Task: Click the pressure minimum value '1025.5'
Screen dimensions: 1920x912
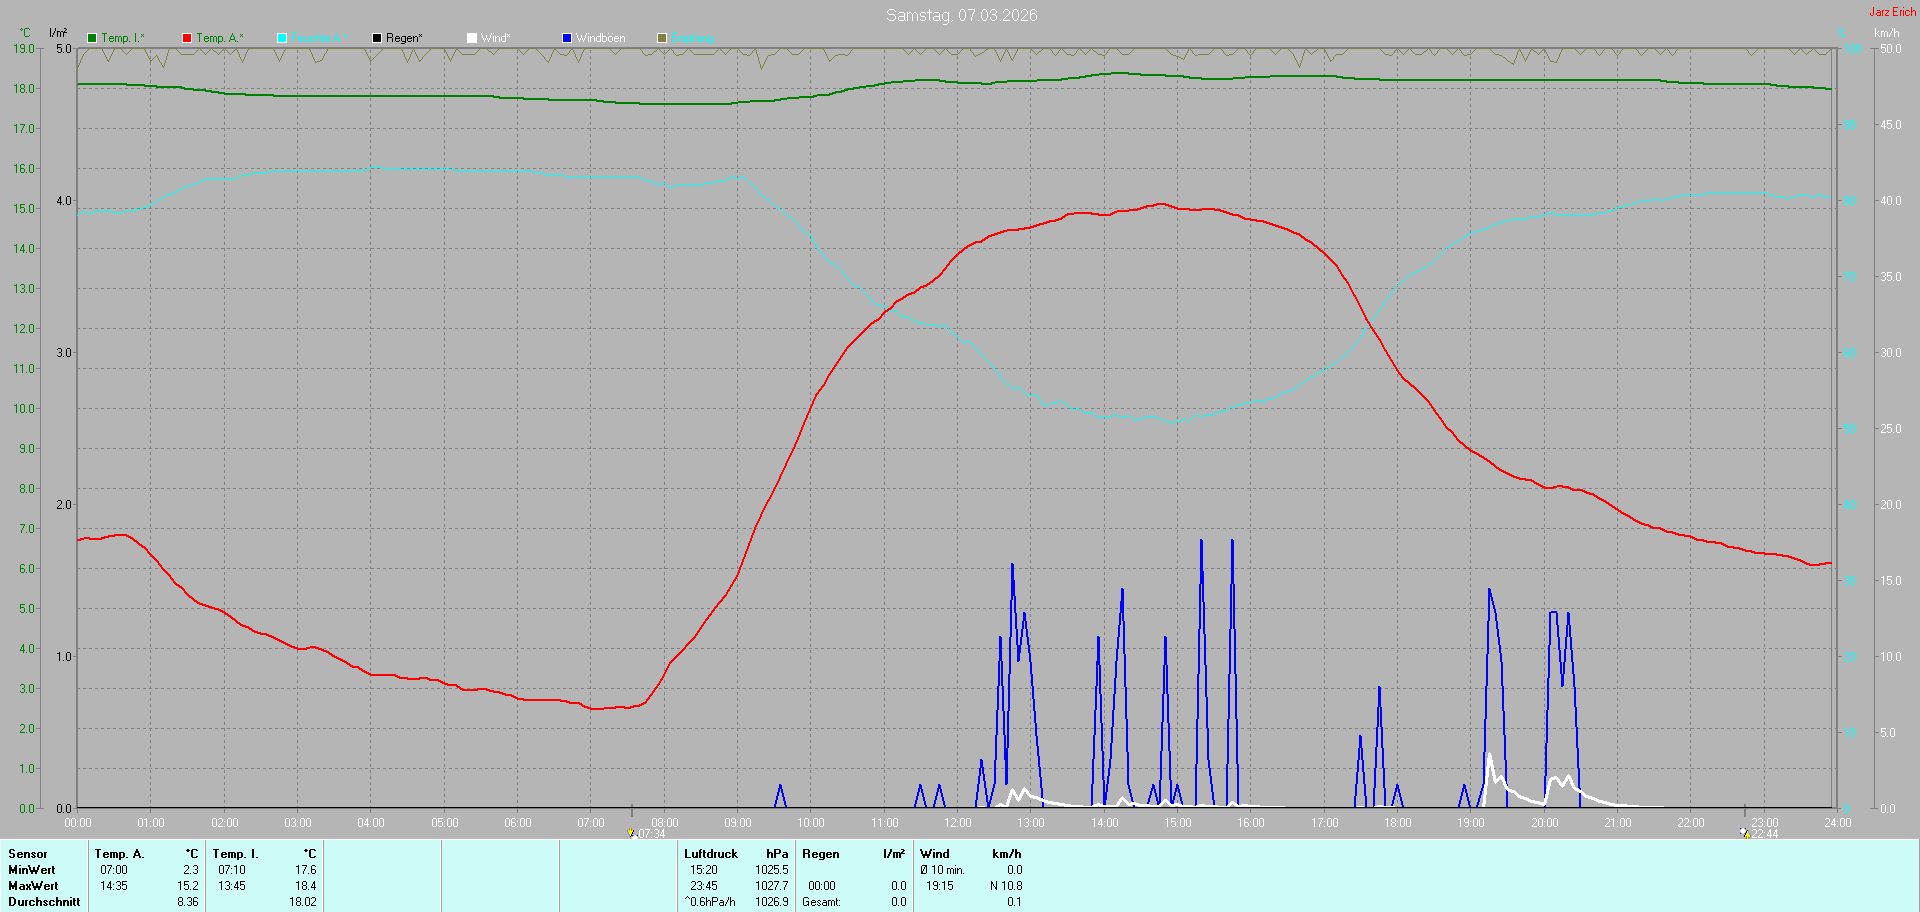Action: 772,870
